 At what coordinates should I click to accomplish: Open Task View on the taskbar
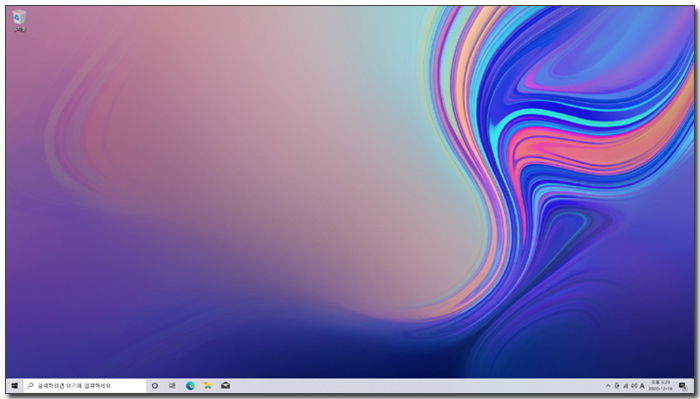(x=172, y=386)
